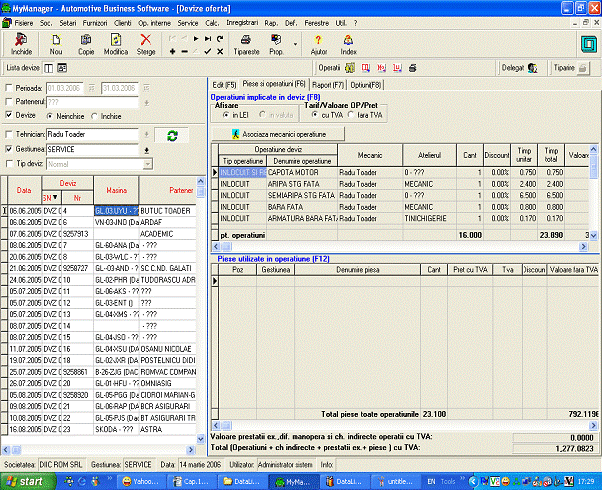The height and width of the screenshot is (490, 602).
Task: Click the Copie toolbar icon
Action: (x=86, y=42)
